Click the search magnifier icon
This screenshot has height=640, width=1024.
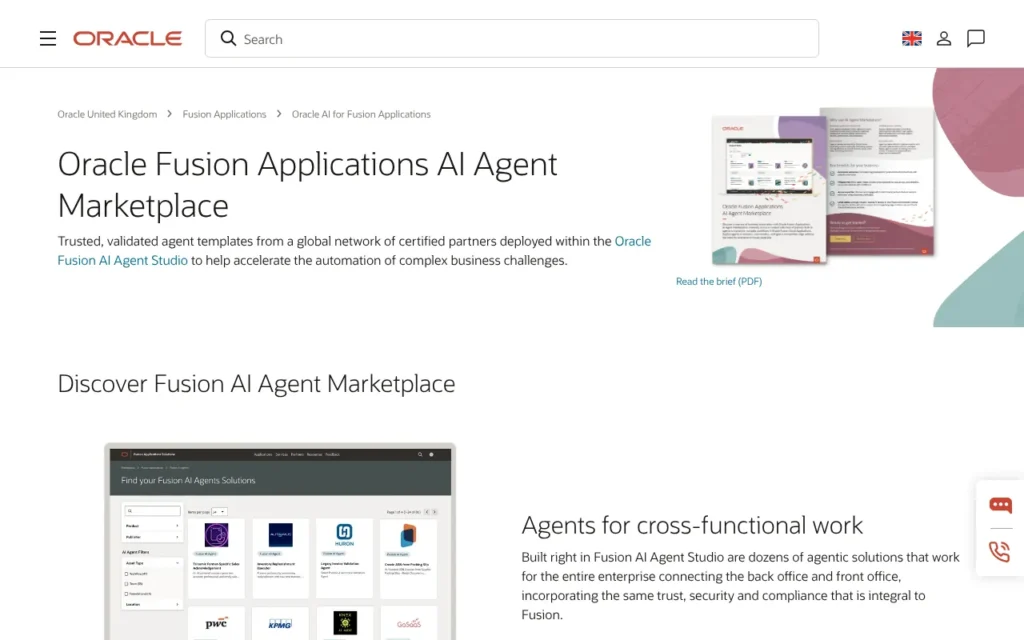point(228,39)
